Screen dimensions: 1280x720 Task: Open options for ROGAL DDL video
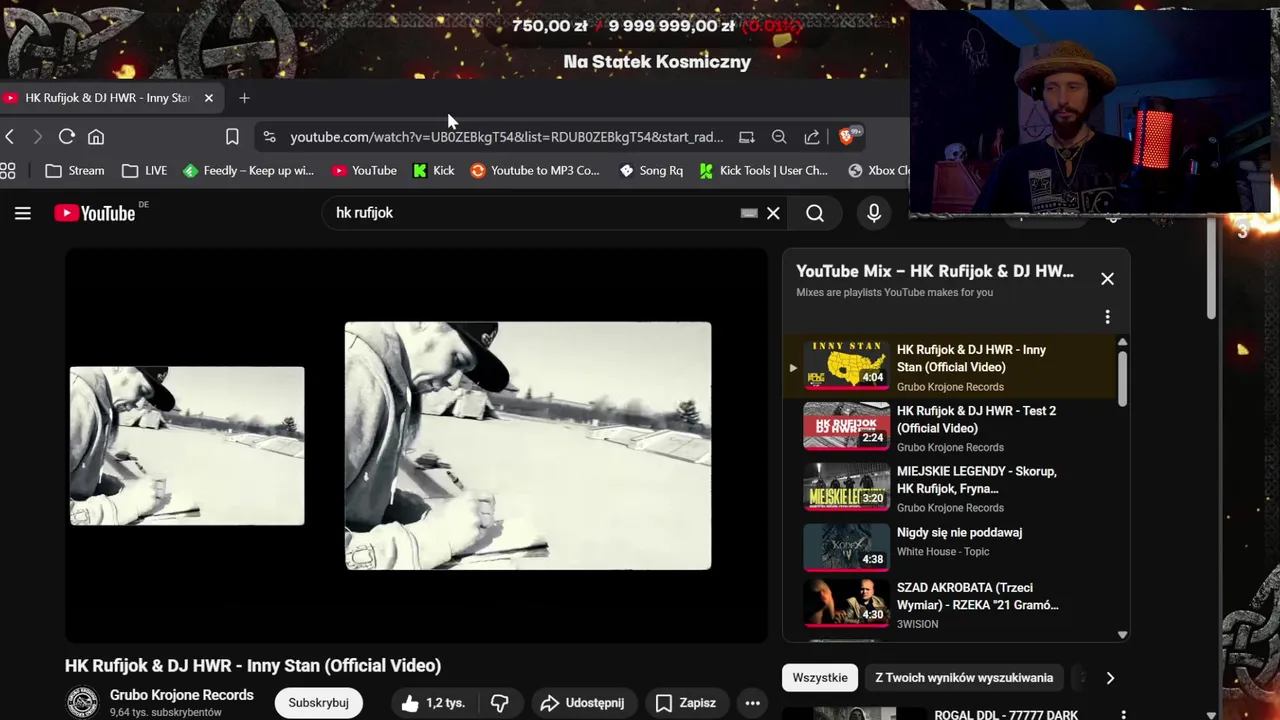point(1123,715)
